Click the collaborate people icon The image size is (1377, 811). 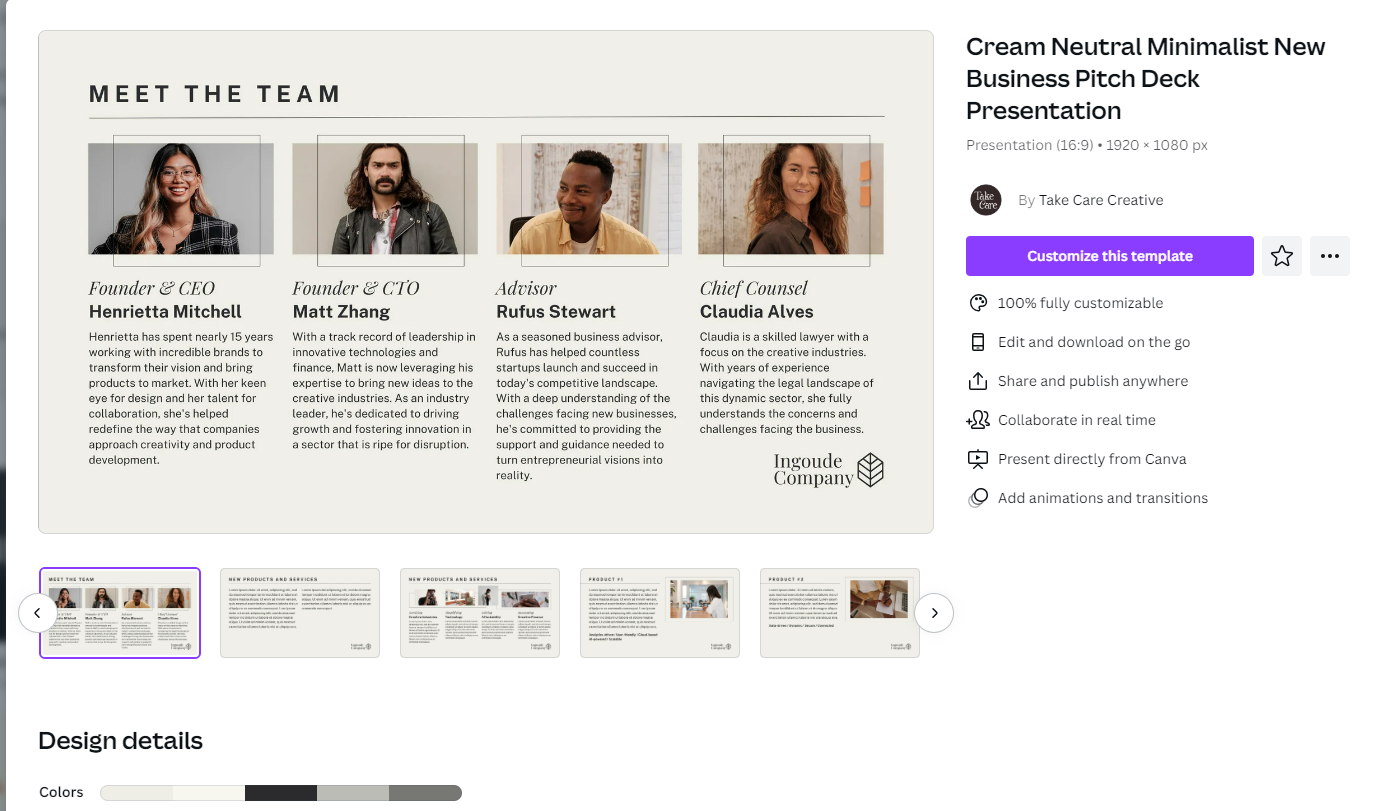pos(978,420)
